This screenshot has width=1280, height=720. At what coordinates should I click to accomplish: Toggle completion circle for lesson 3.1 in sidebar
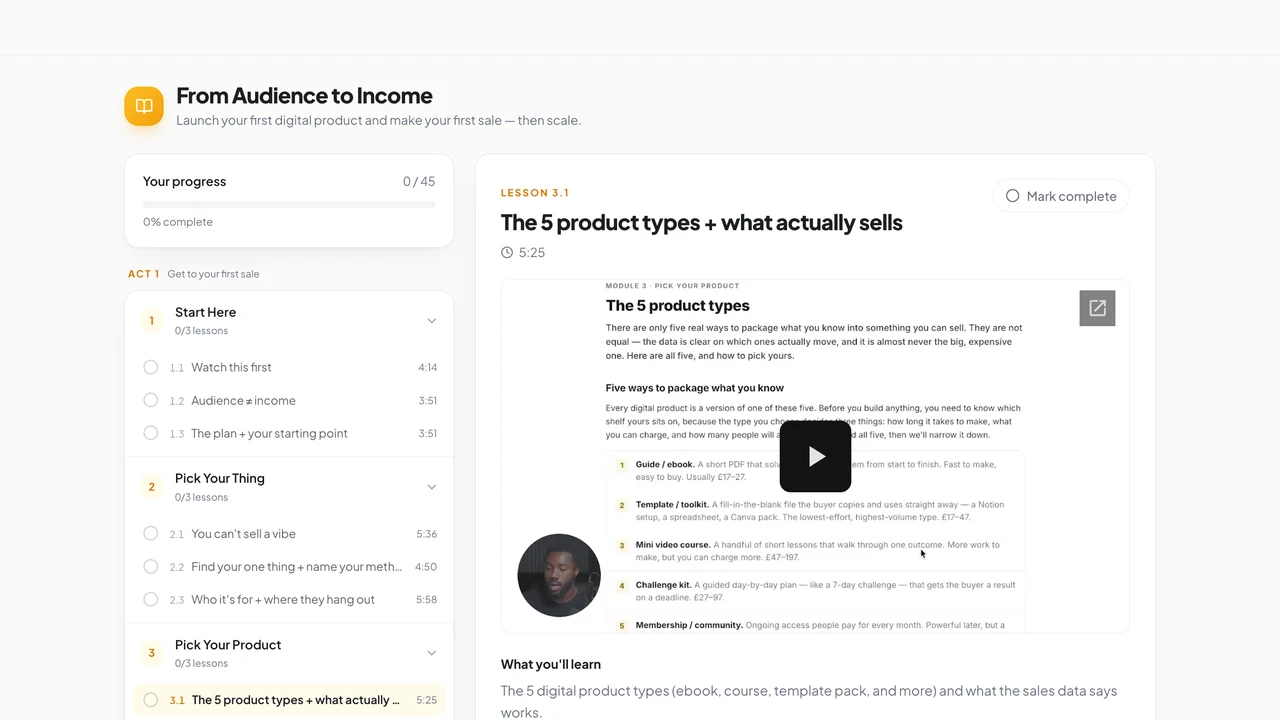(151, 700)
